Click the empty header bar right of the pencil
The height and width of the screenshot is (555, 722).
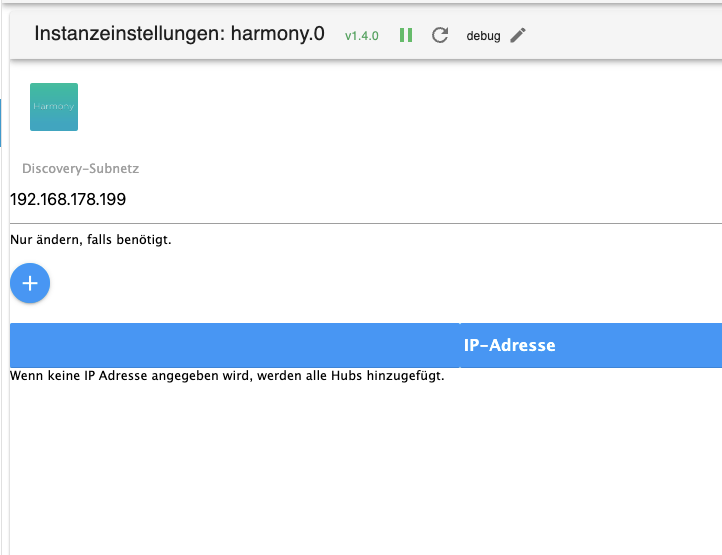tap(624, 35)
